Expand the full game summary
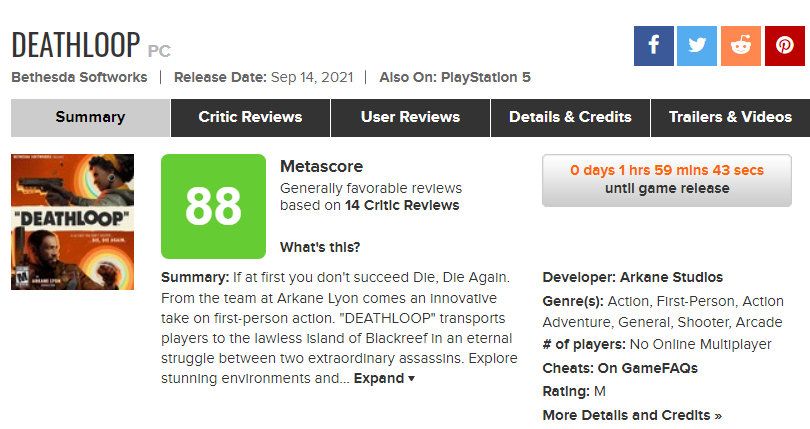Image resolution: width=810 pixels, height=429 pixels. pyautogui.click(x=384, y=378)
